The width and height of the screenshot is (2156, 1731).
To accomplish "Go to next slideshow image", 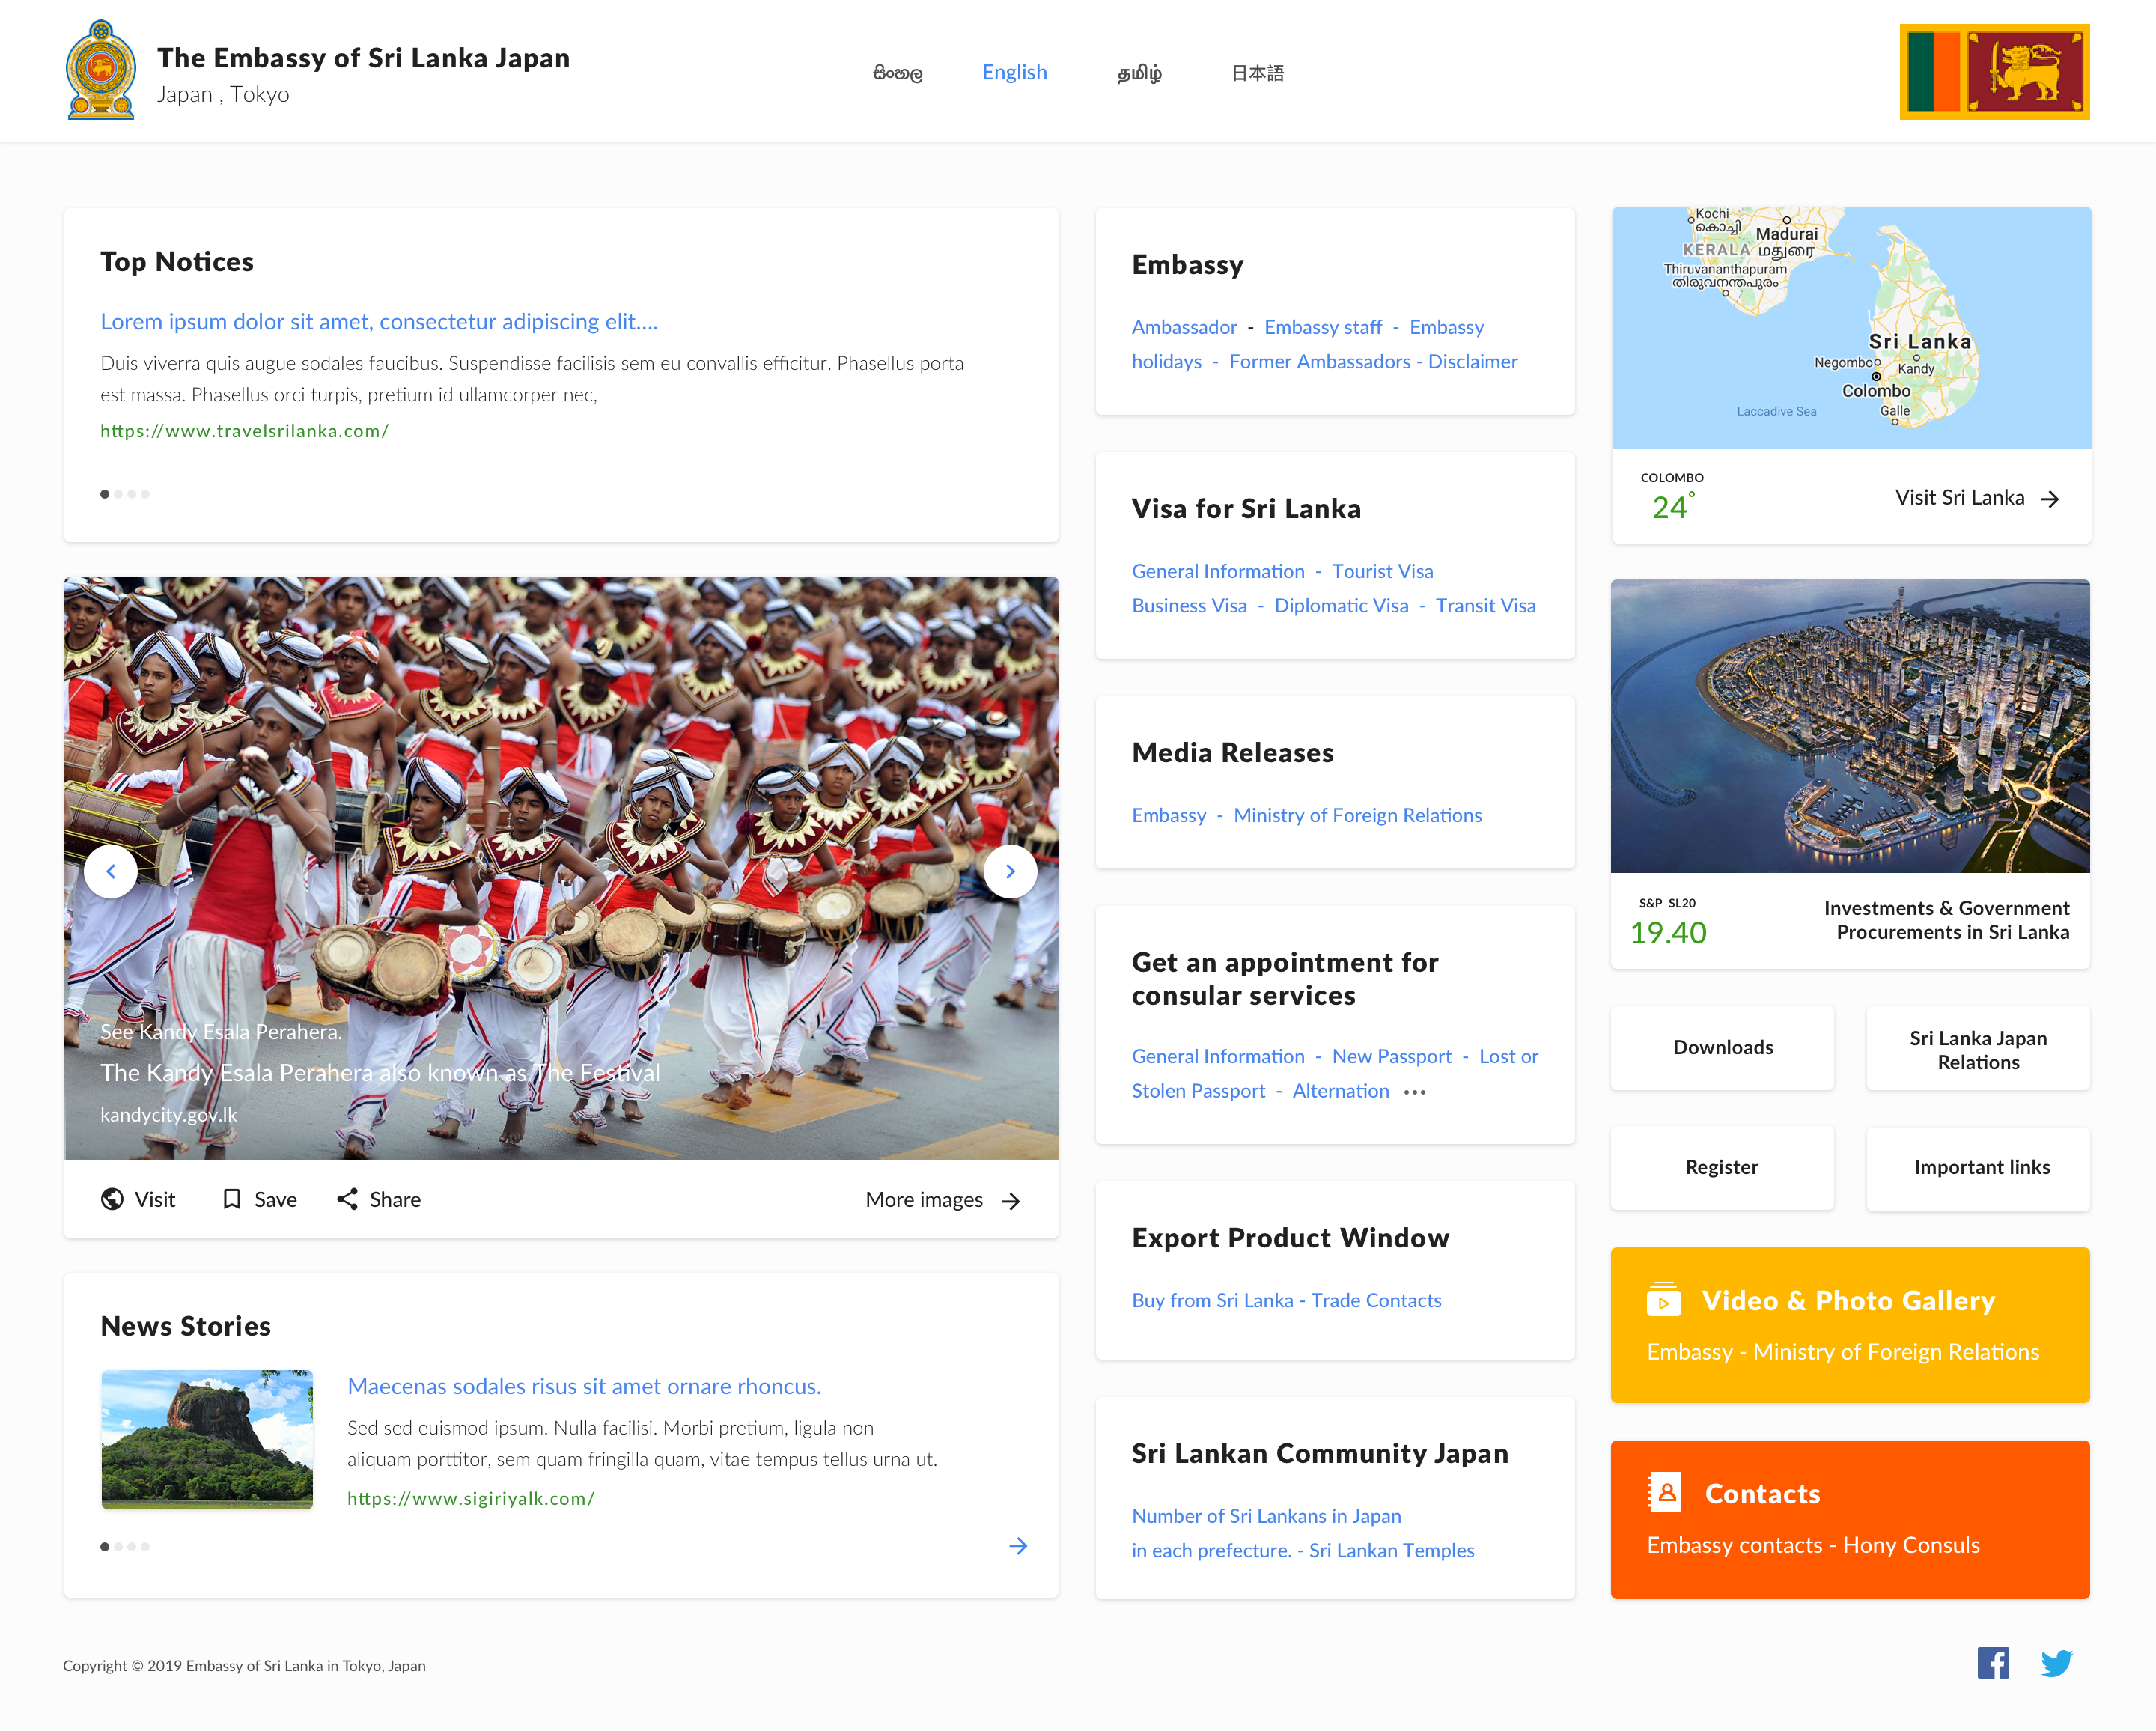I will click(x=1009, y=871).
